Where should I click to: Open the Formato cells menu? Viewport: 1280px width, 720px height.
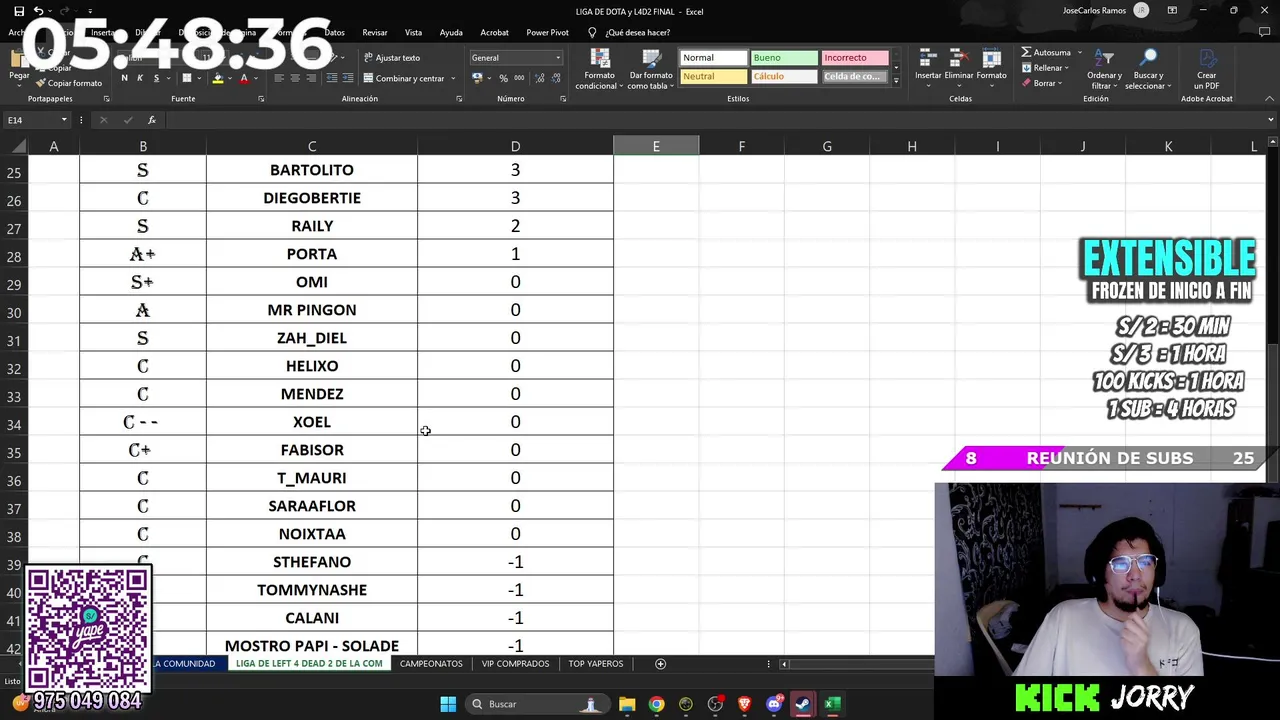point(991,66)
